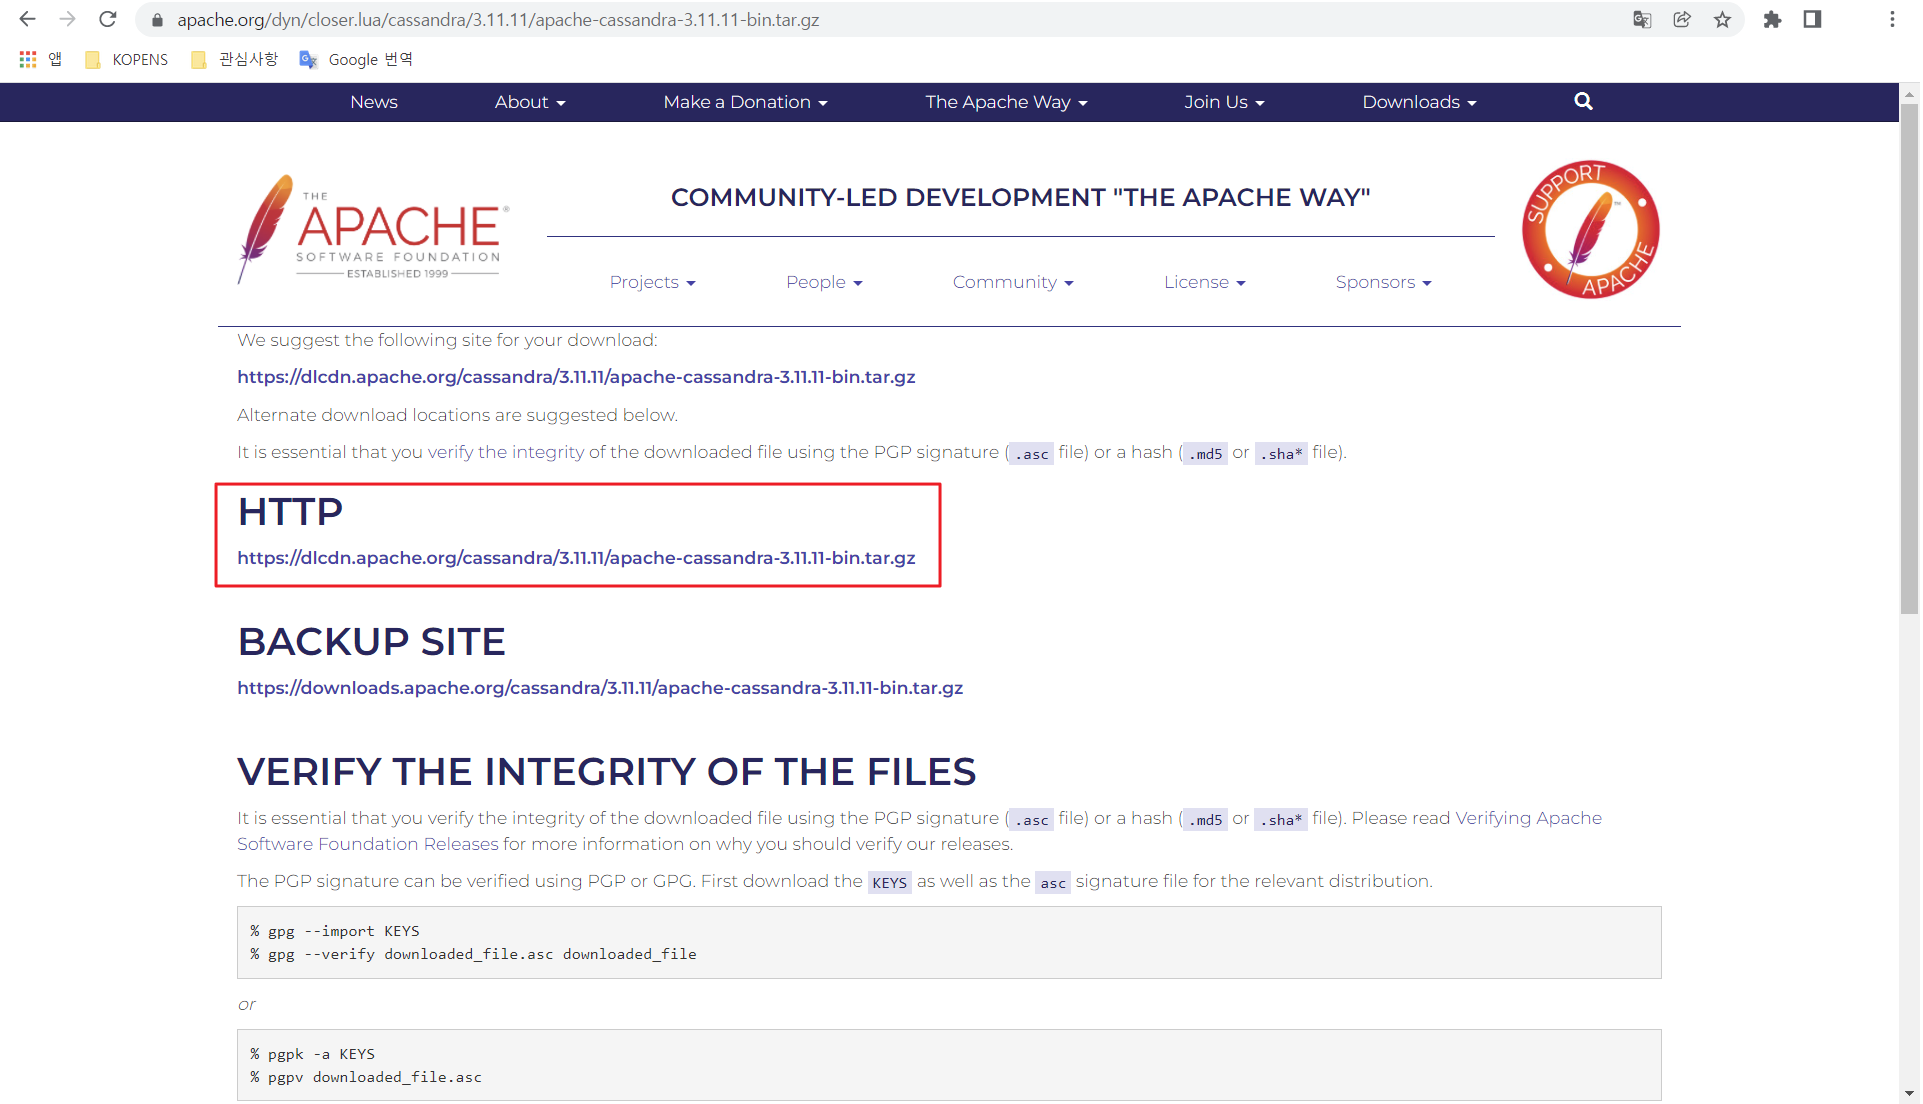Click the dlcdn link under HTTP heading
This screenshot has height=1104, width=1923.
point(576,558)
